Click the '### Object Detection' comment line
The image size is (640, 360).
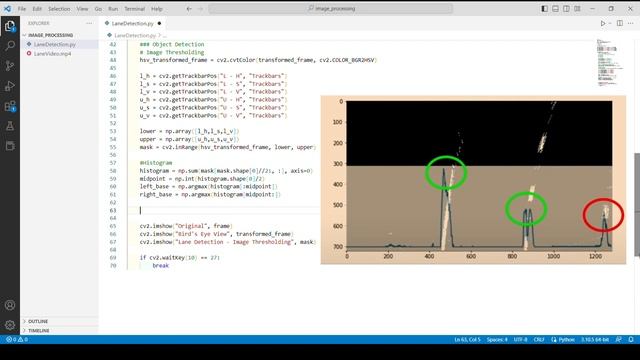pyautogui.click(x=172, y=44)
